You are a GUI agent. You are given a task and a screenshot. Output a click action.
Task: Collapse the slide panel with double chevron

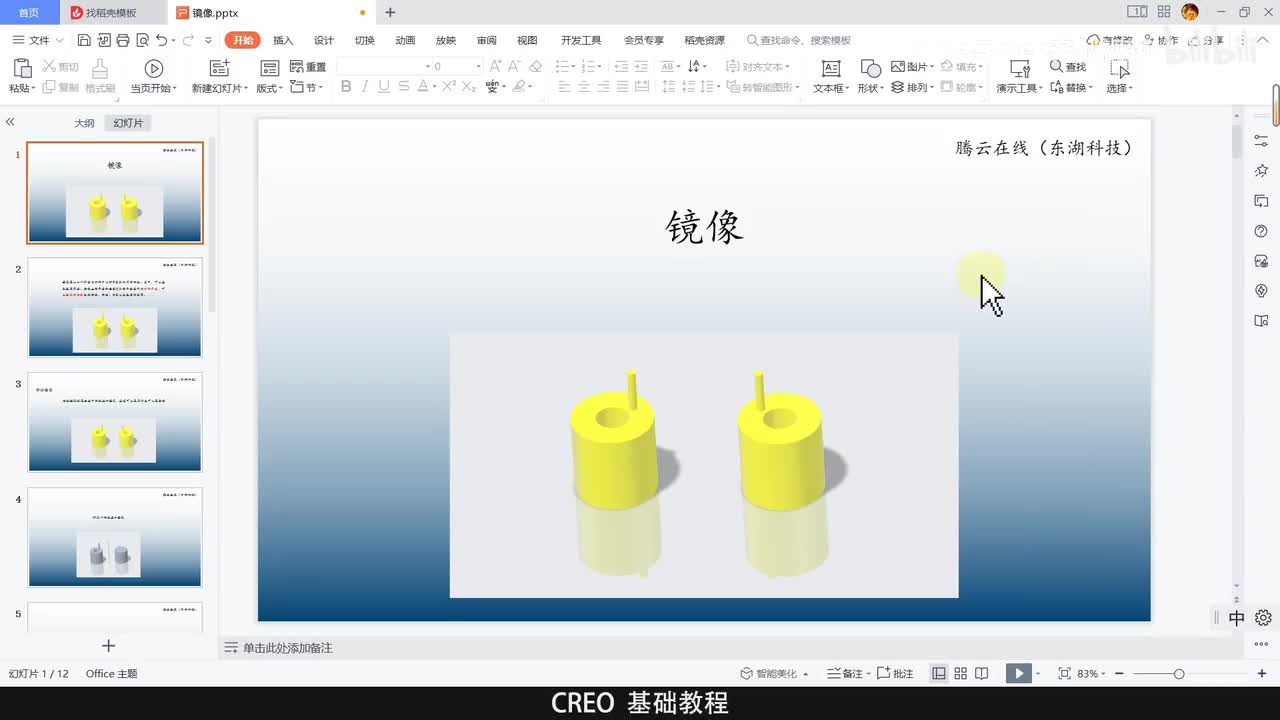(x=10, y=122)
